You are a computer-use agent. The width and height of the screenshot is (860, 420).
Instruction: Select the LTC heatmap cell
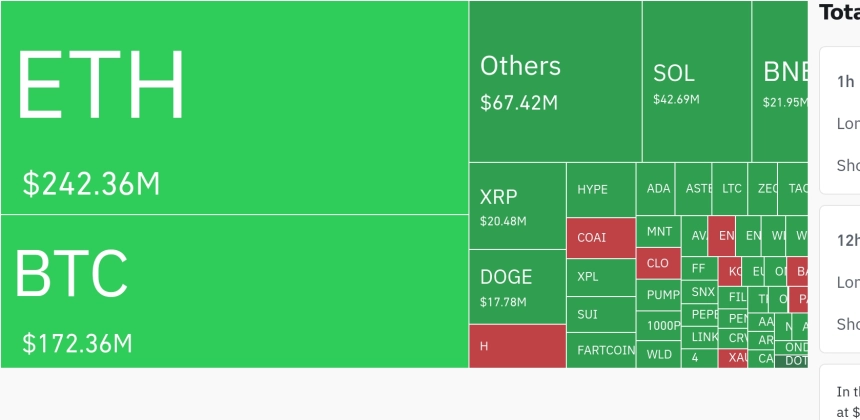click(x=732, y=189)
